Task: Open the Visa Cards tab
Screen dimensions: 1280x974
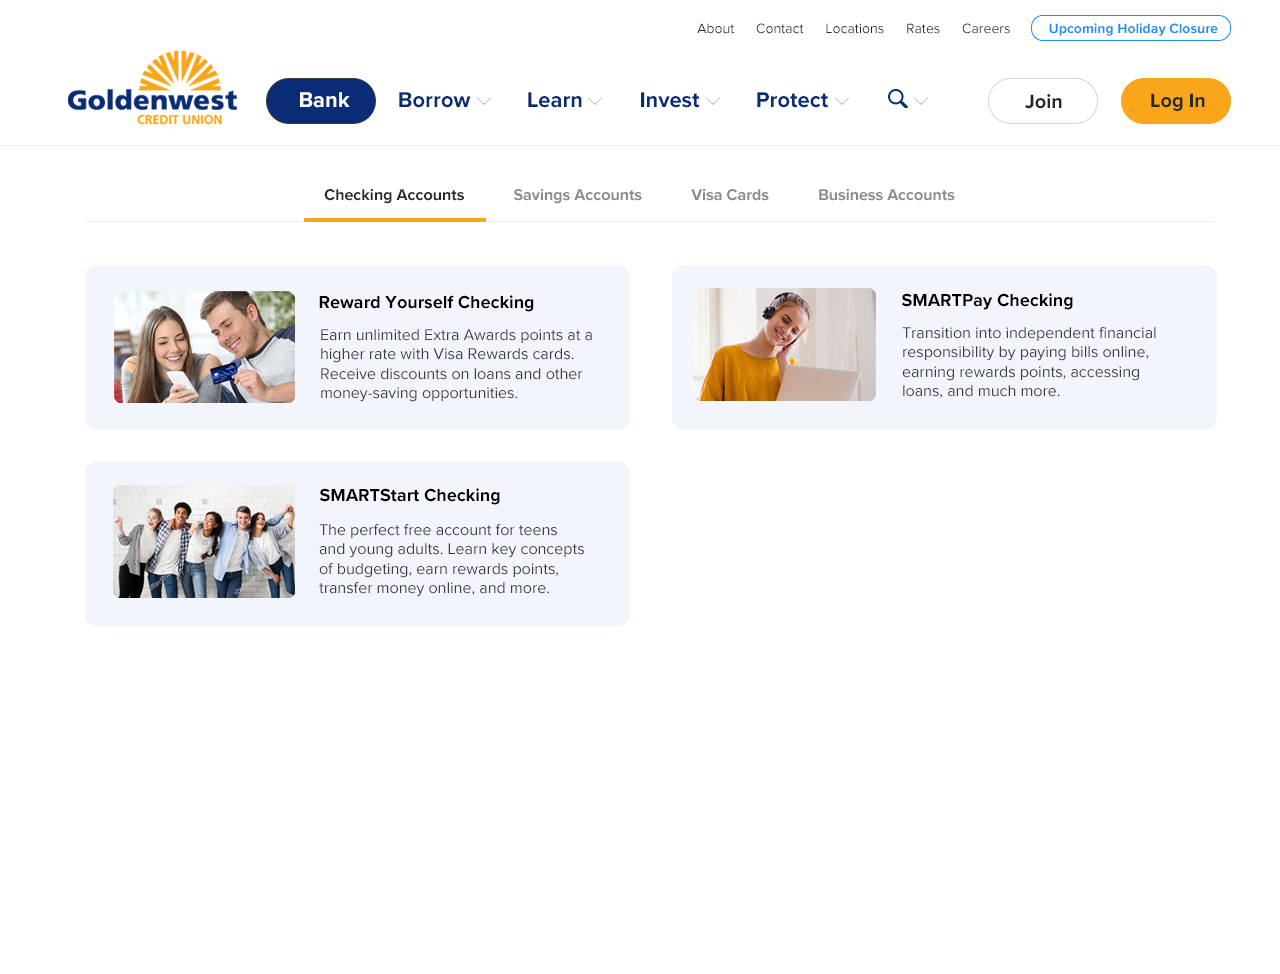Action: [x=729, y=195]
